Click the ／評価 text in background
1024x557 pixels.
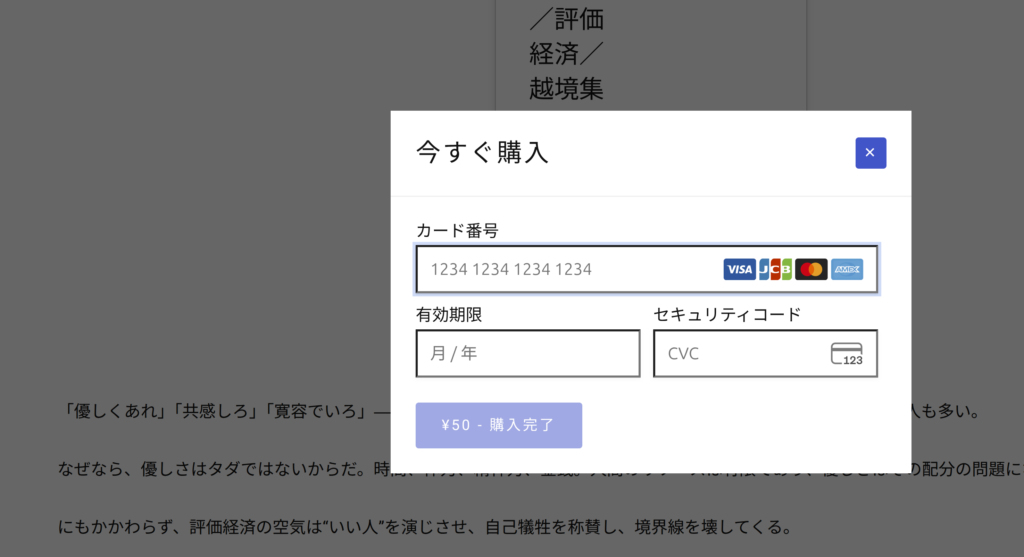pos(566,20)
